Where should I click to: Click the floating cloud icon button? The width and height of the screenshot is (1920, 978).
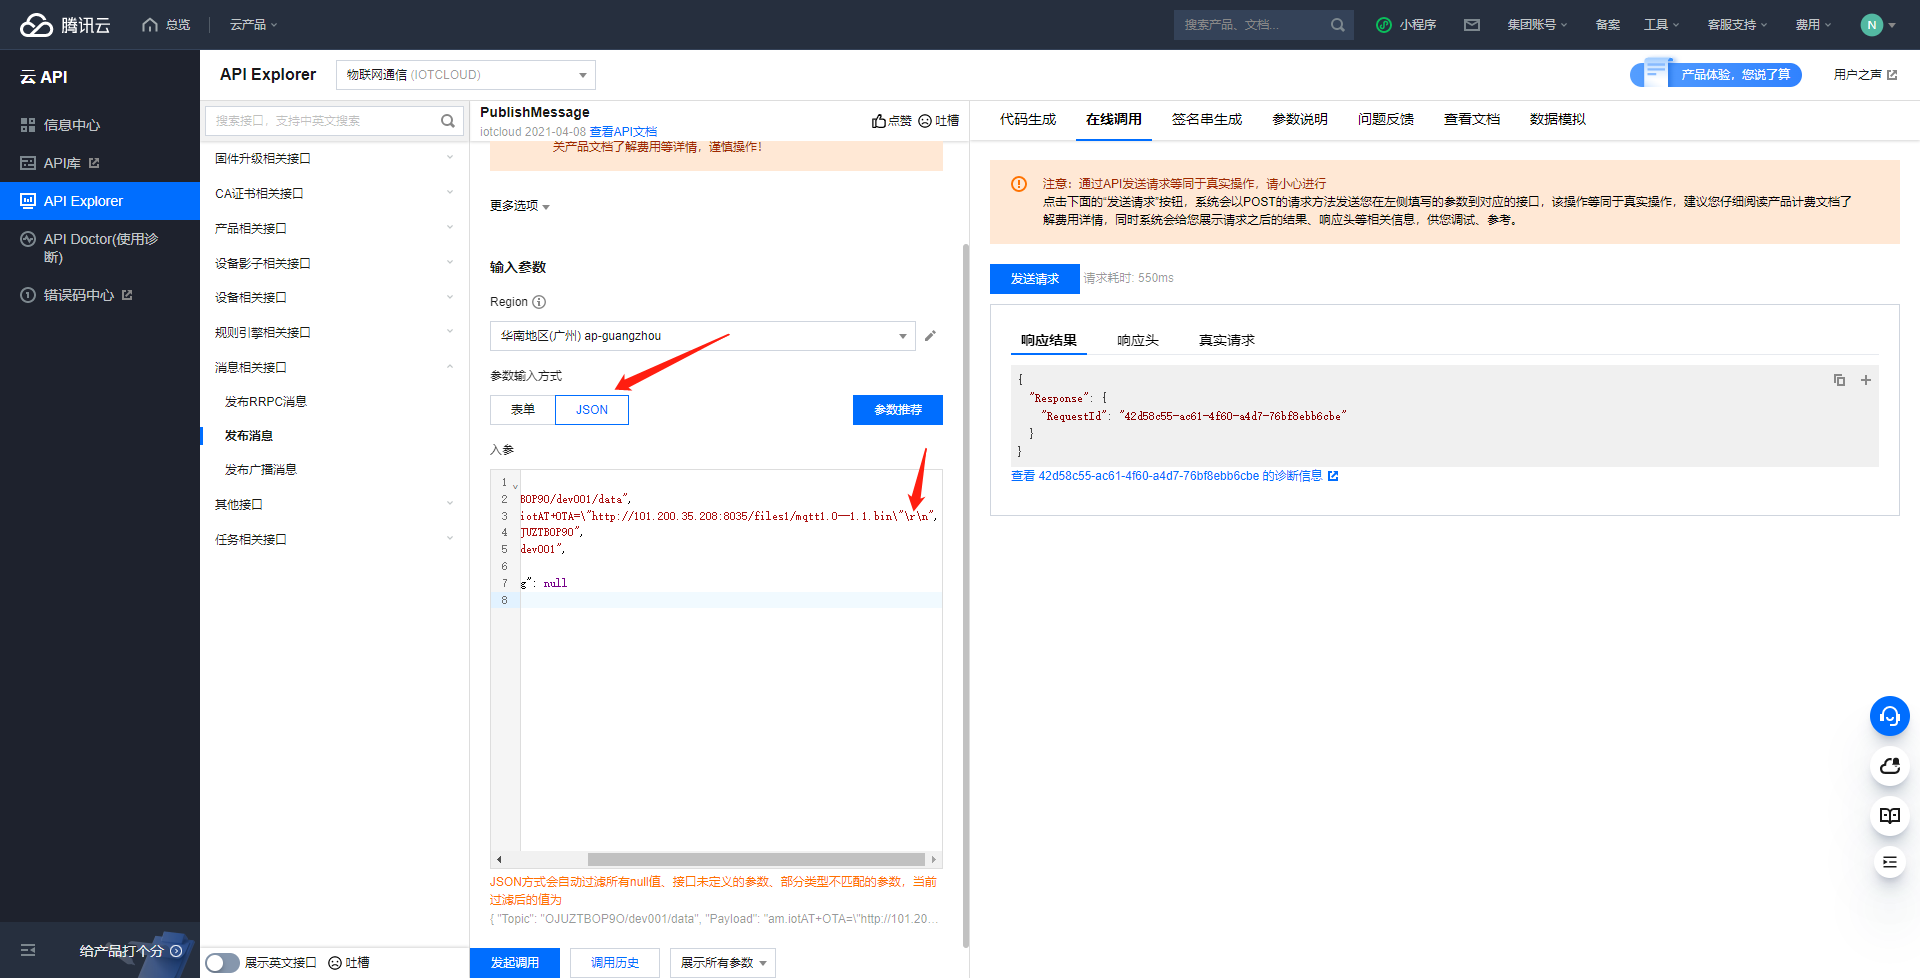point(1890,766)
